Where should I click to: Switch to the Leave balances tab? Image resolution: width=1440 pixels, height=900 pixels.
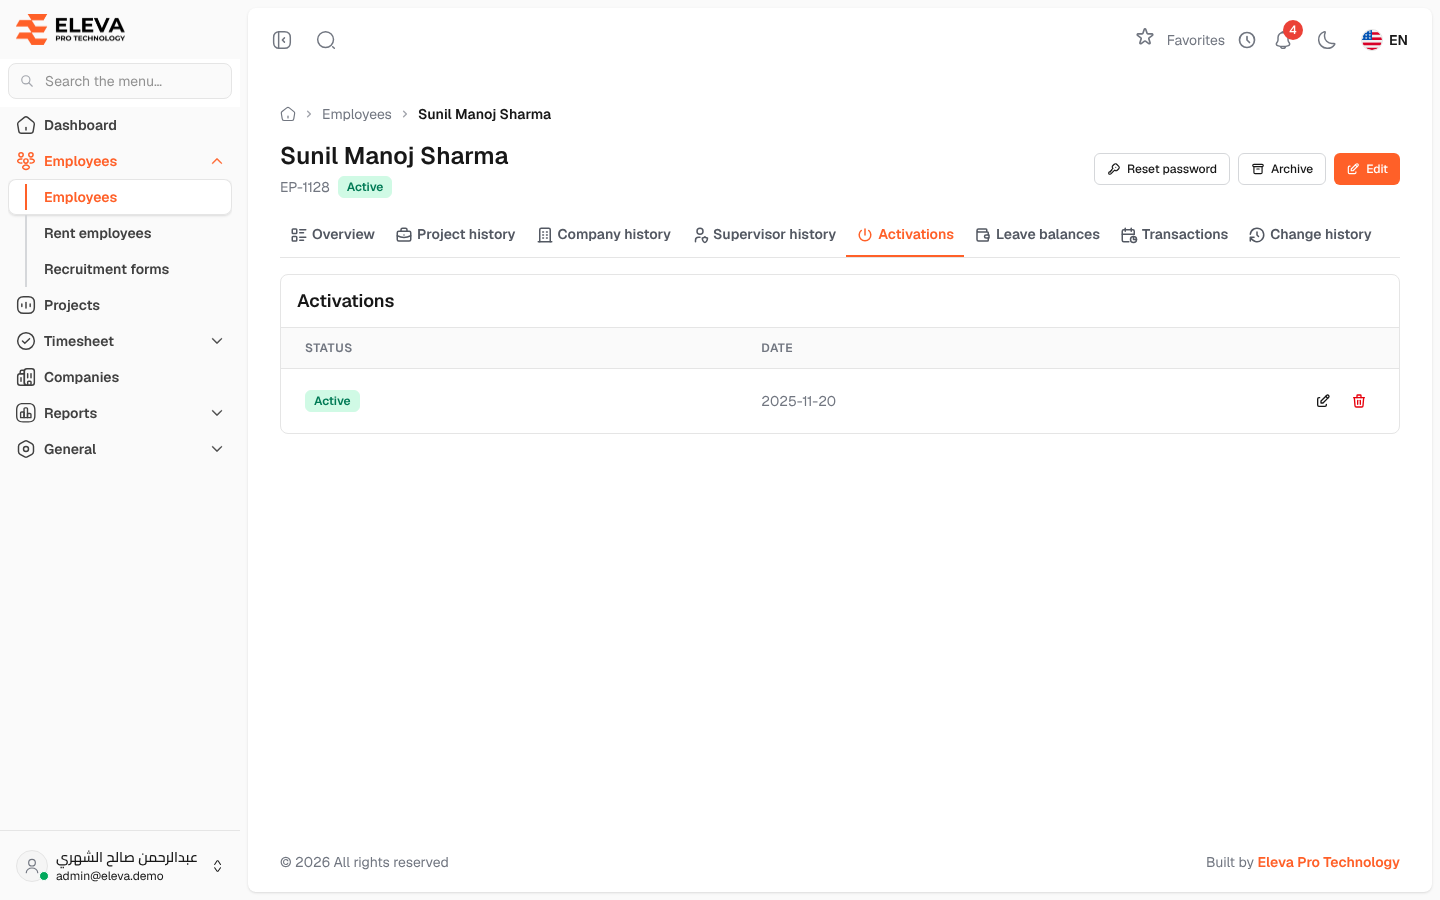(1037, 235)
